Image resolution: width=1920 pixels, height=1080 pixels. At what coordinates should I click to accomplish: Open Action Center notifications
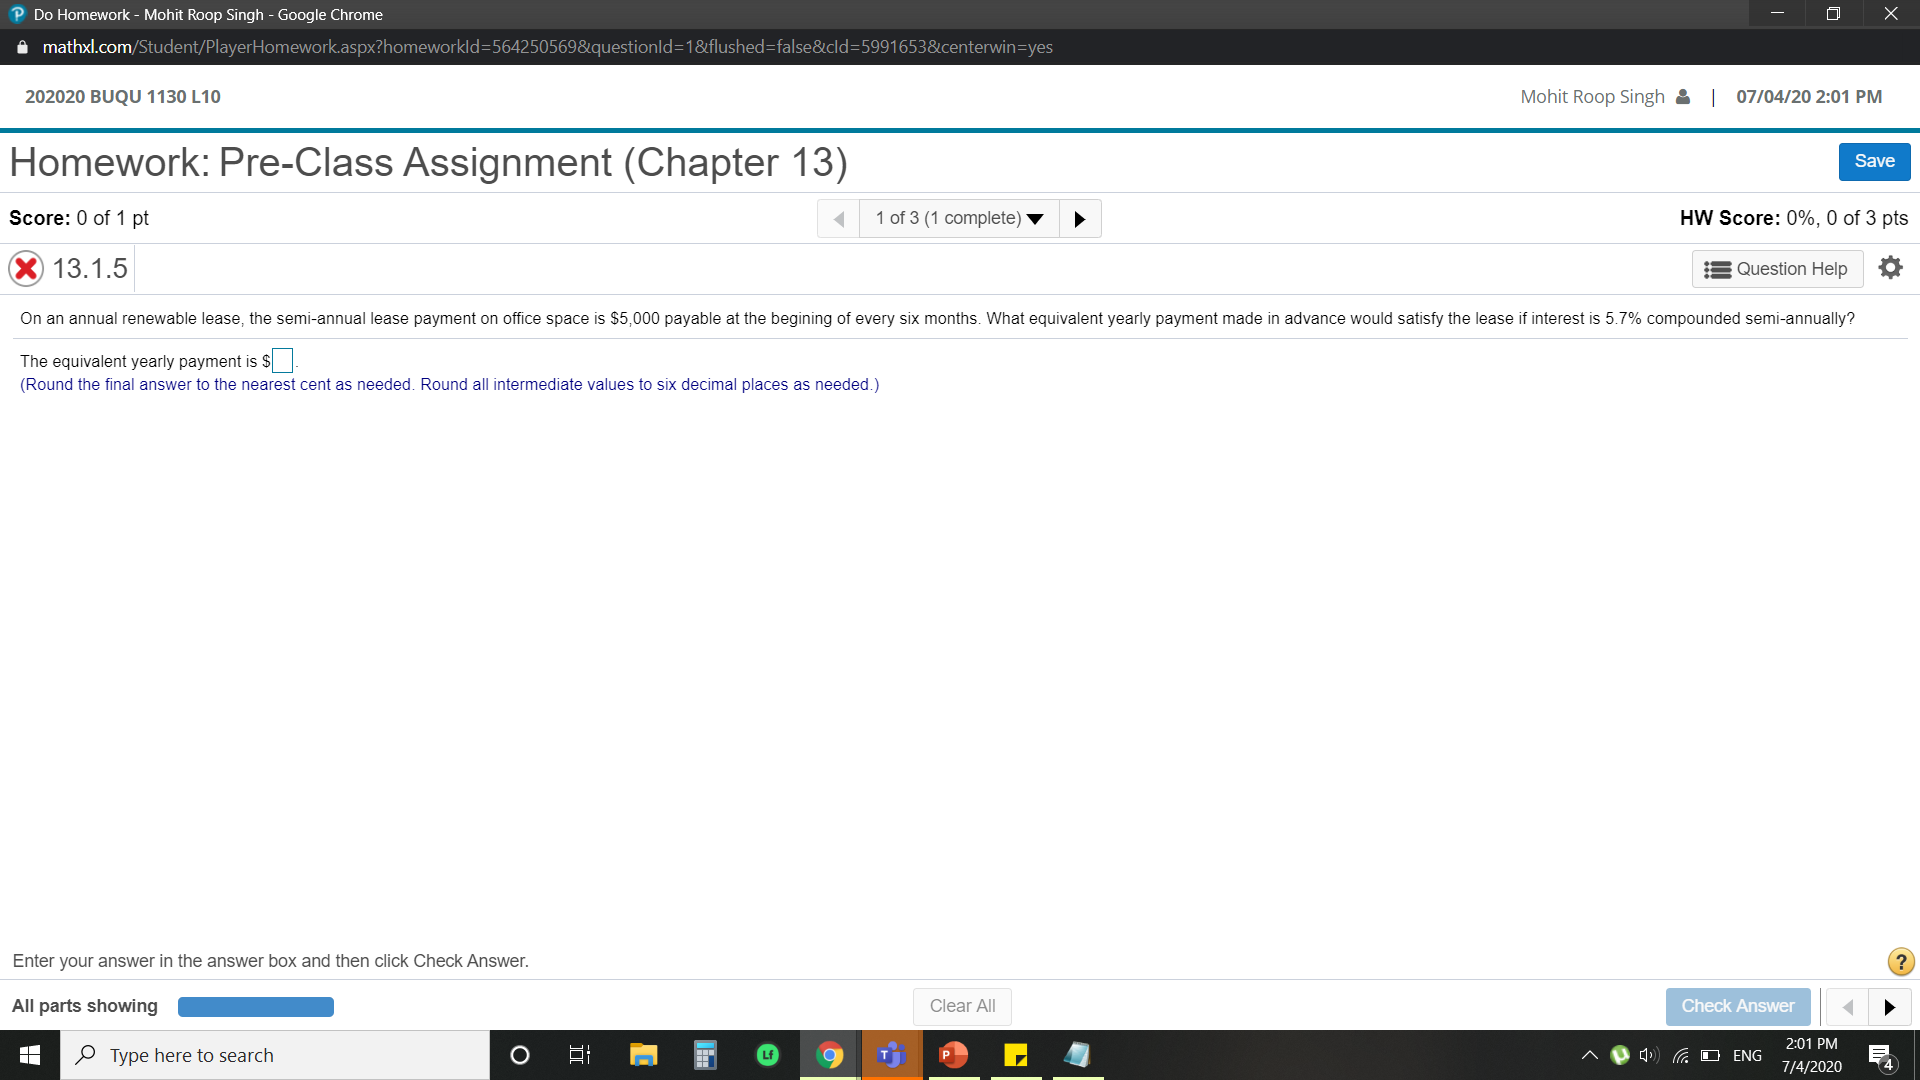(x=1884, y=1055)
